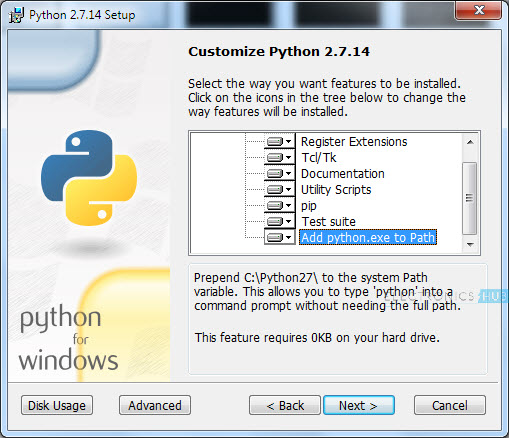Image resolution: width=509 pixels, height=438 pixels.
Task: Click the feature list scrollbar up arrow
Action: click(x=470, y=142)
